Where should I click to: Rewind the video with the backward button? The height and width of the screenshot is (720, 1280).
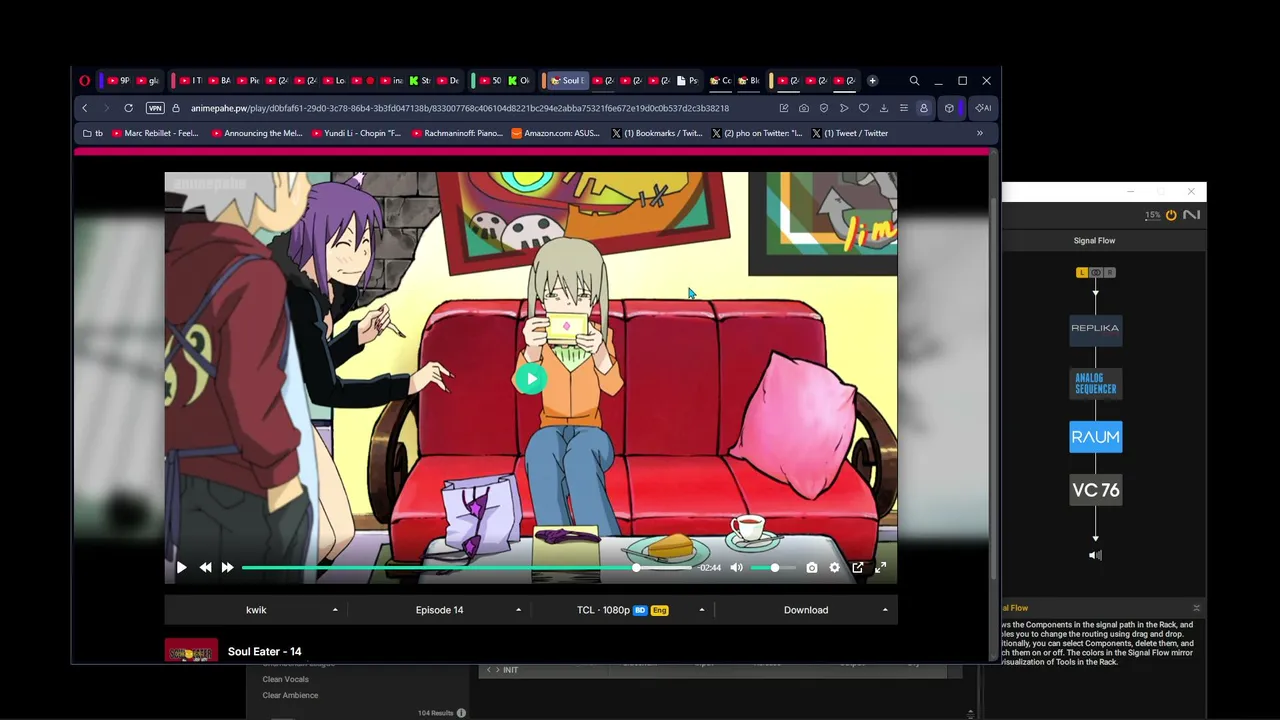(205, 568)
